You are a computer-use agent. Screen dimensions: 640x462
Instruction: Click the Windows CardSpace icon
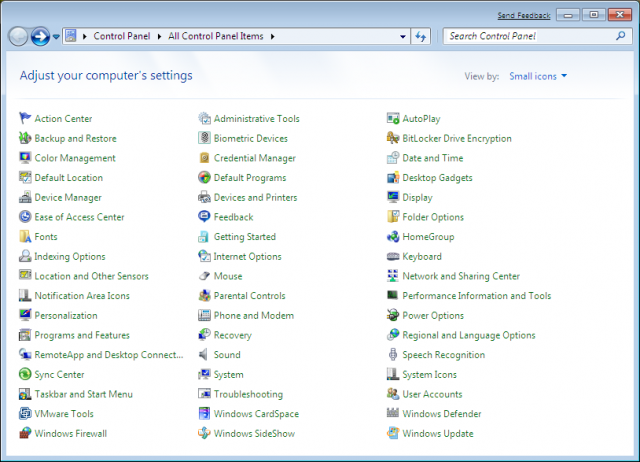(204, 413)
